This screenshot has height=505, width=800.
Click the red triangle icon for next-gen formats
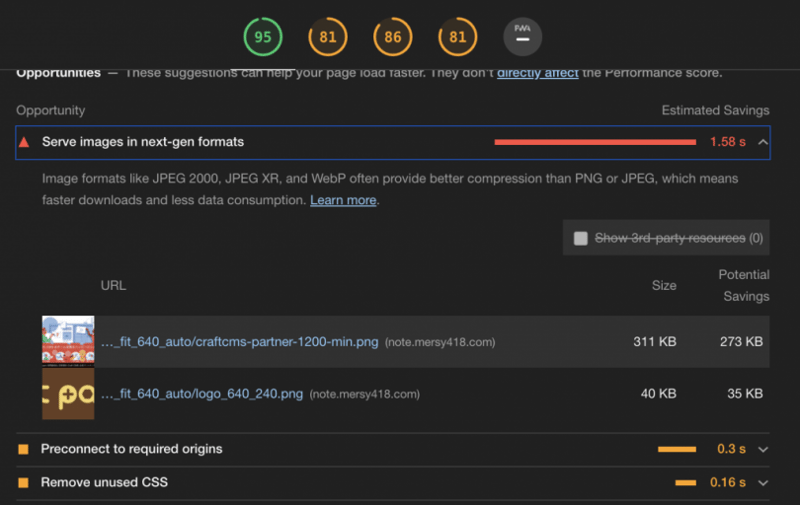[x=24, y=142]
